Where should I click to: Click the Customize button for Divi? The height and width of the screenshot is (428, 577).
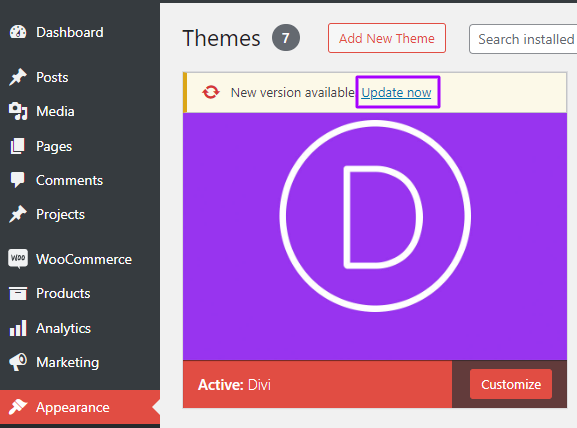[511, 384]
